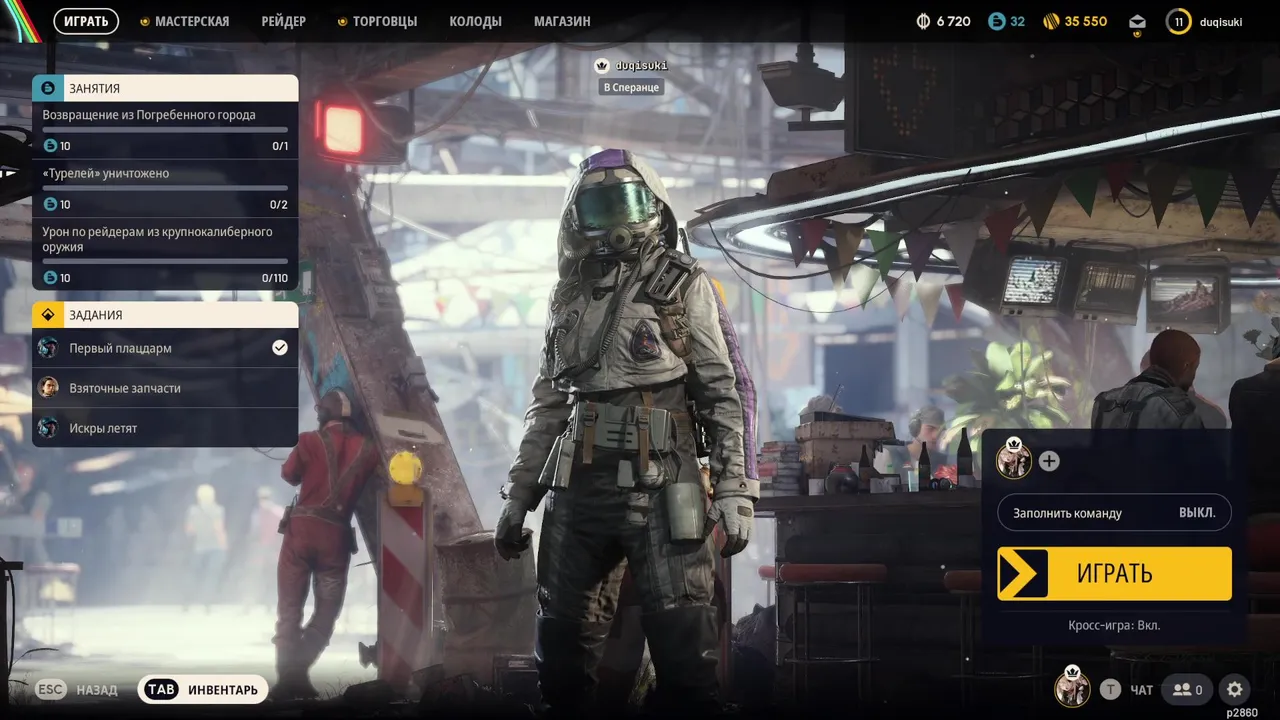
Task: Select the Взяточные запчасти quest row
Action: [x=165, y=388]
